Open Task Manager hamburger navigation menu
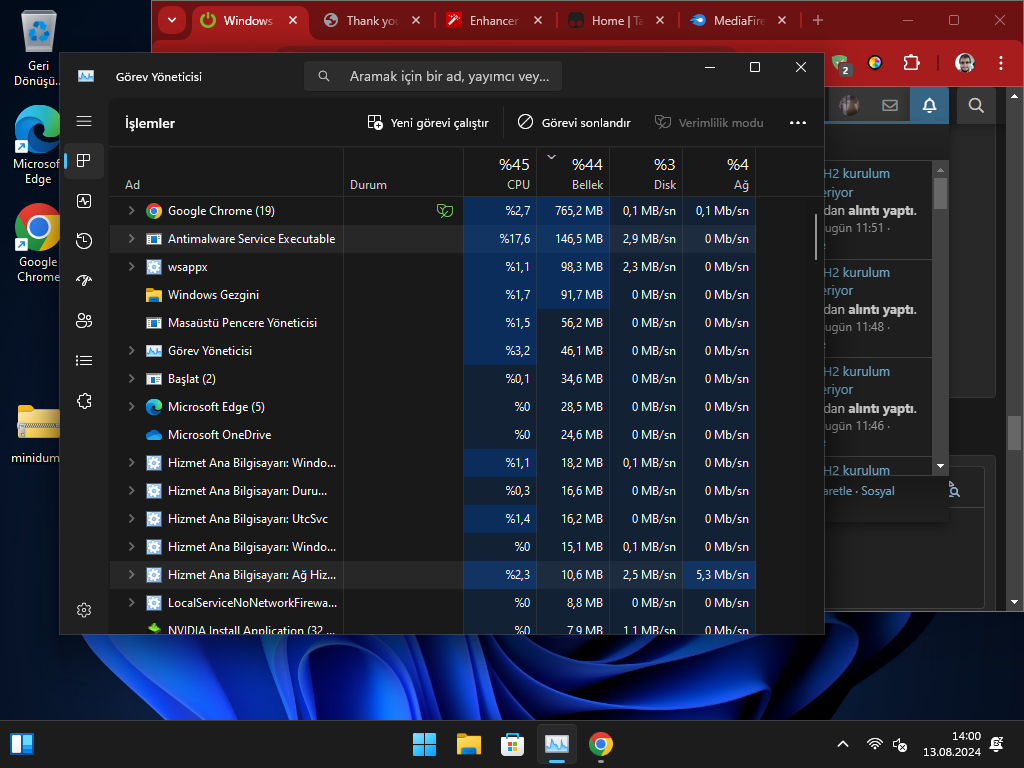Screen dimensions: 1024x768 pos(84,121)
